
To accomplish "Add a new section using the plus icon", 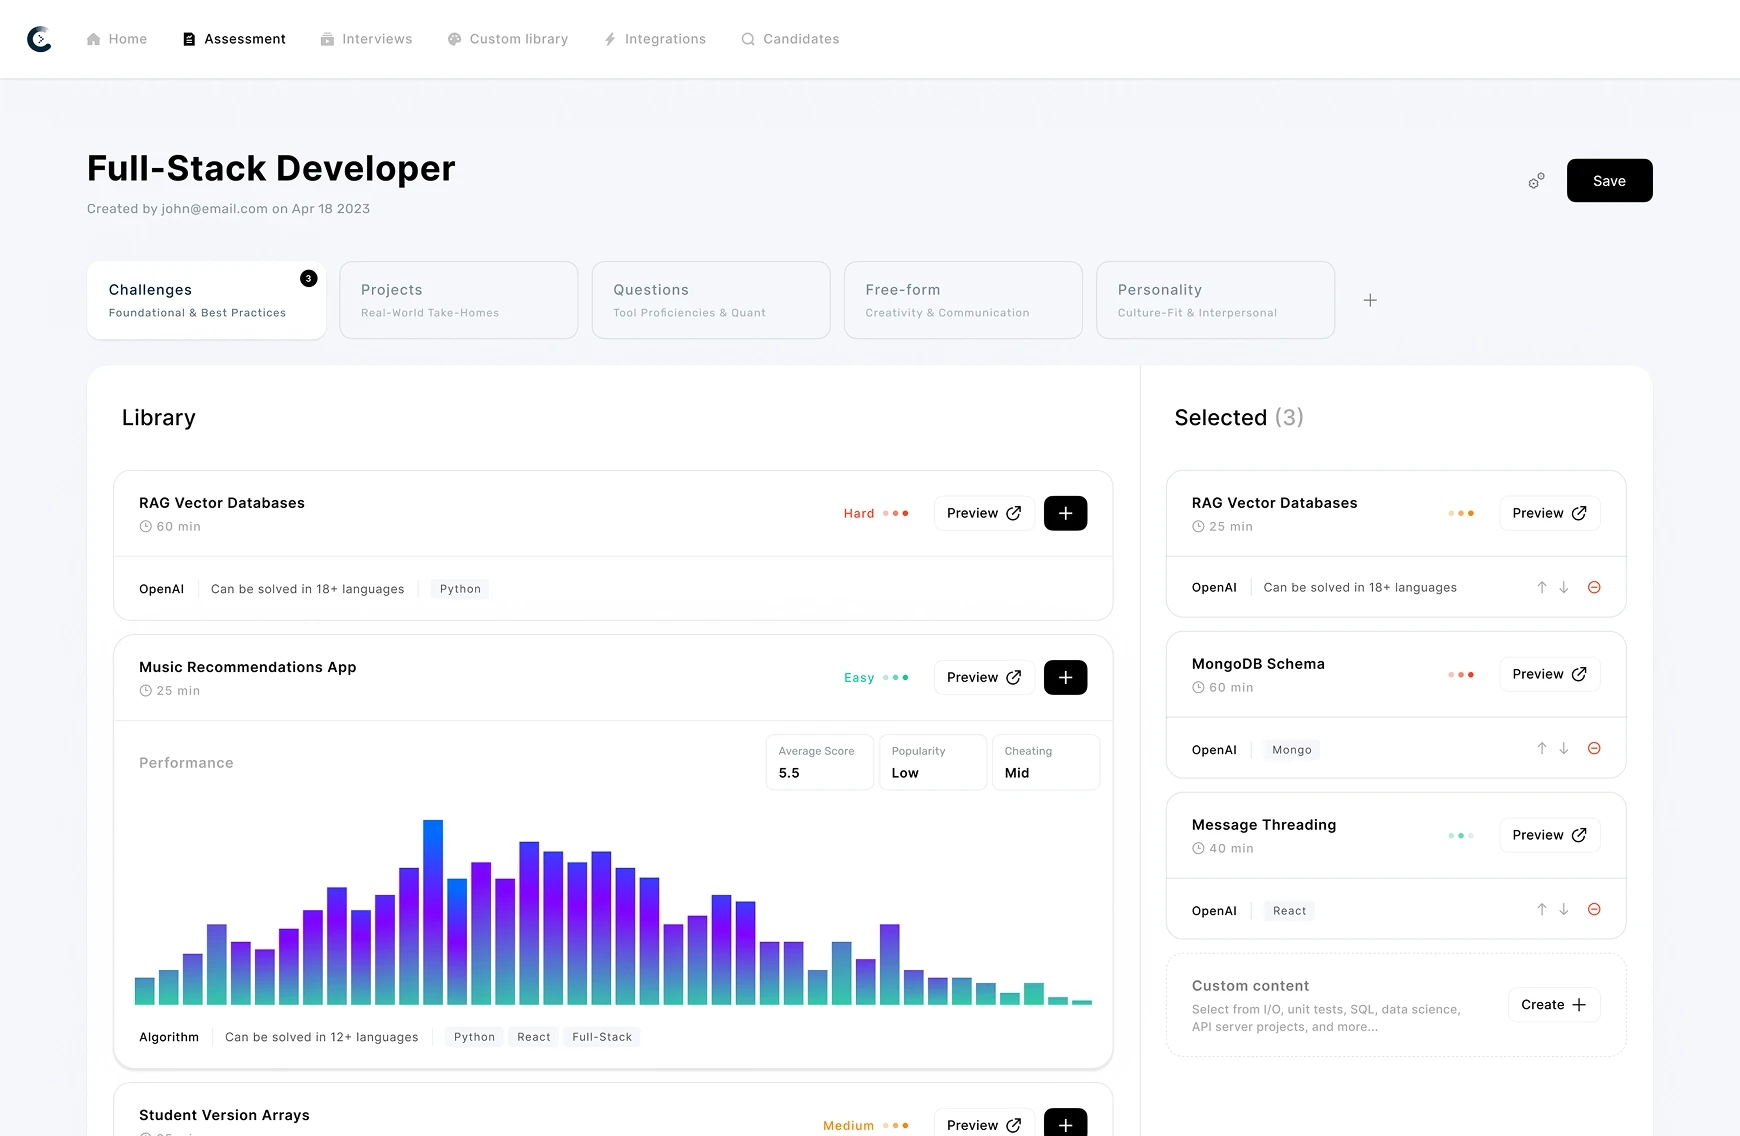I will tap(1369, 300).
